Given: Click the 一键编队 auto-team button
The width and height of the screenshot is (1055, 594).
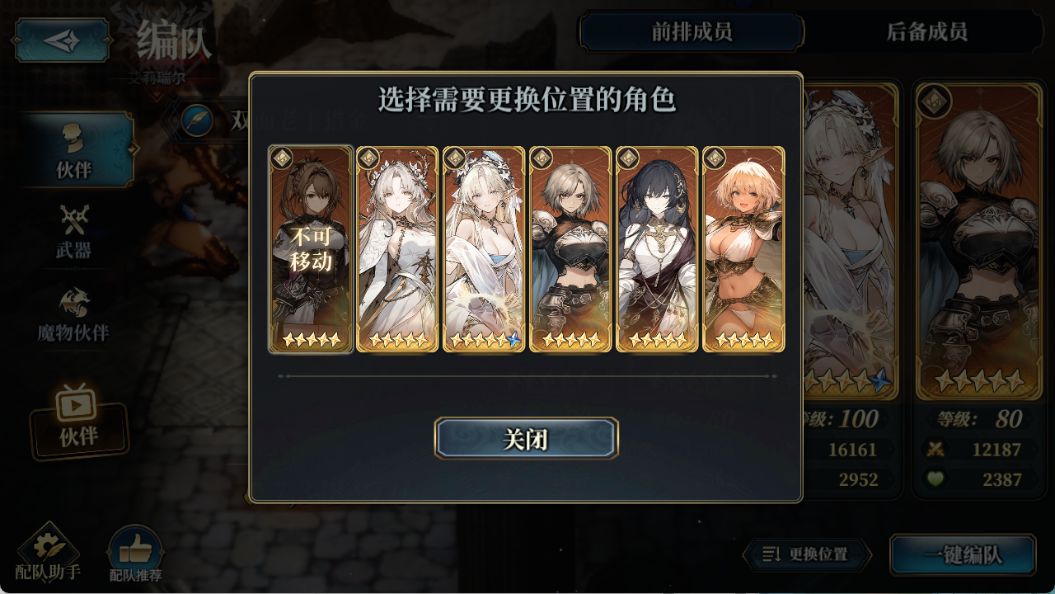Looking at the screenshot, I should click(x=963, y=555).
